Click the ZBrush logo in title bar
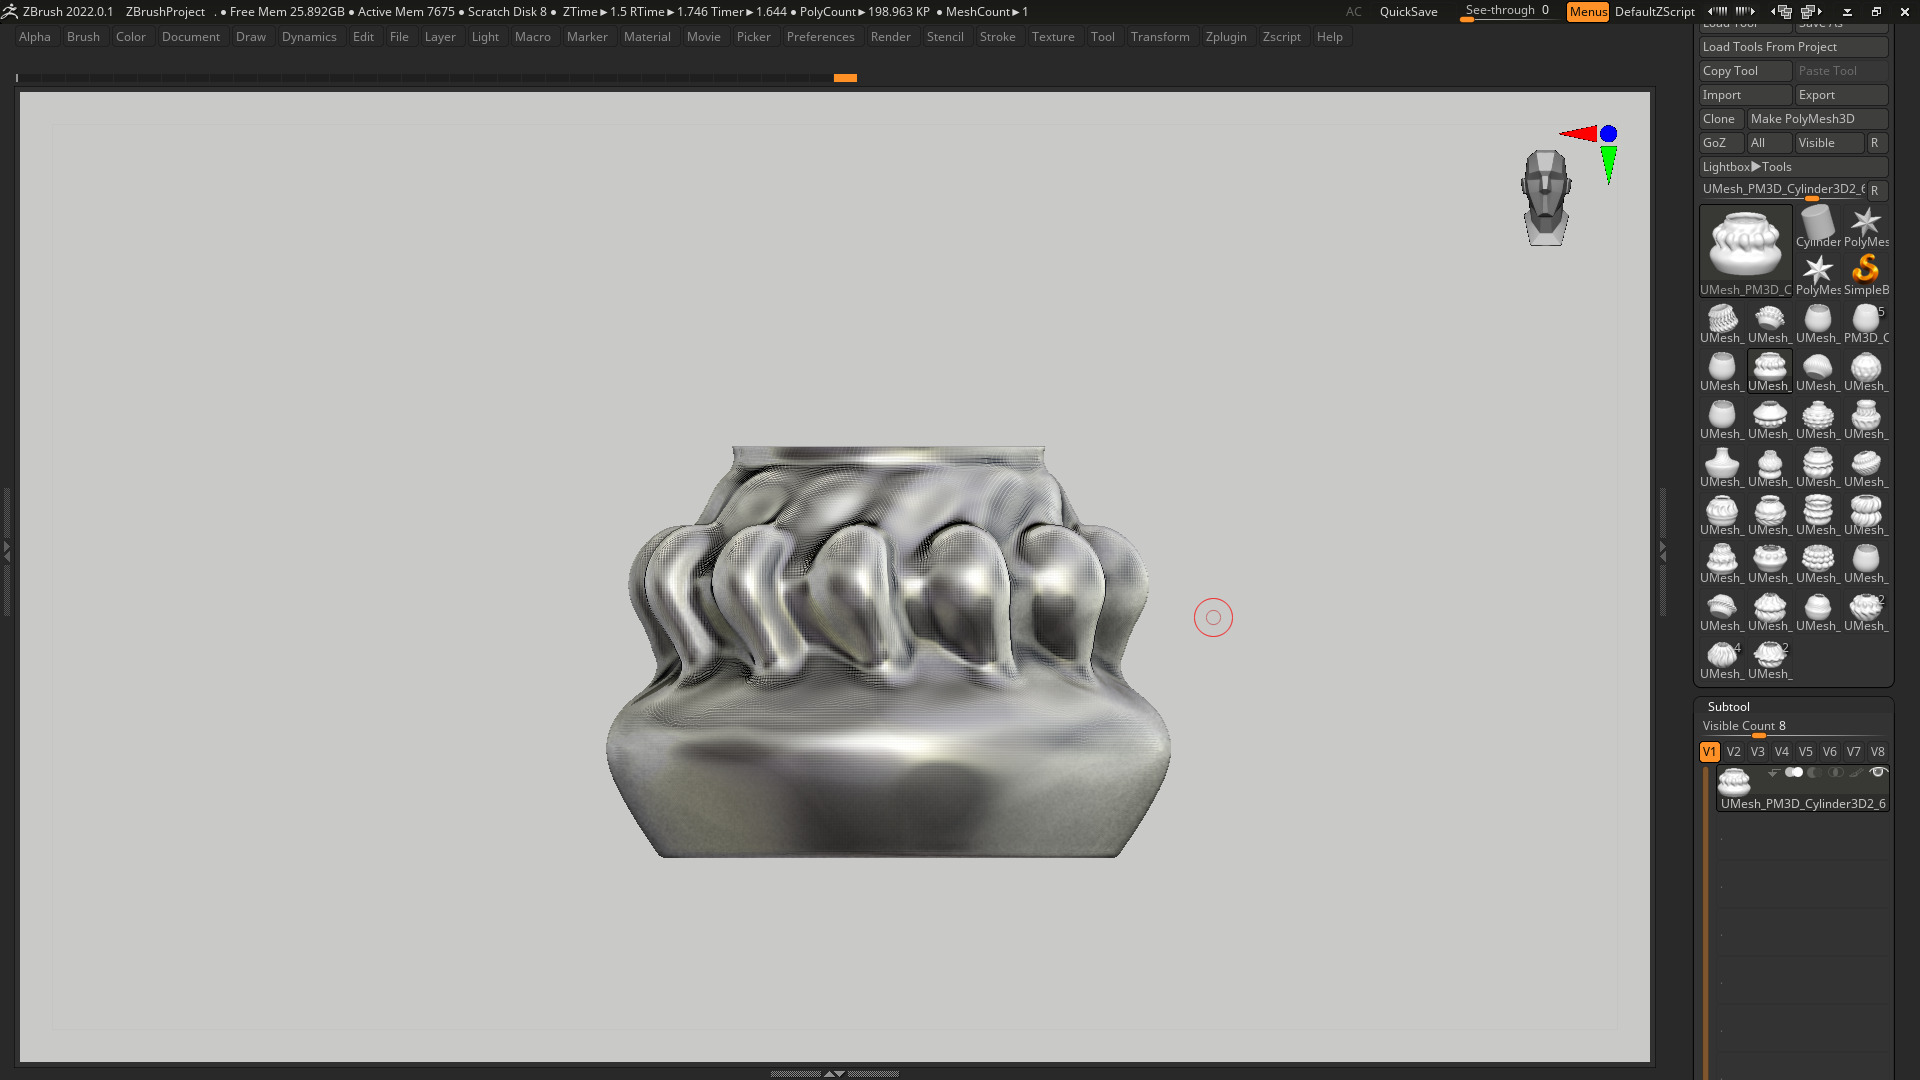Viewport: 1920px width, 1080px height. 10,11
